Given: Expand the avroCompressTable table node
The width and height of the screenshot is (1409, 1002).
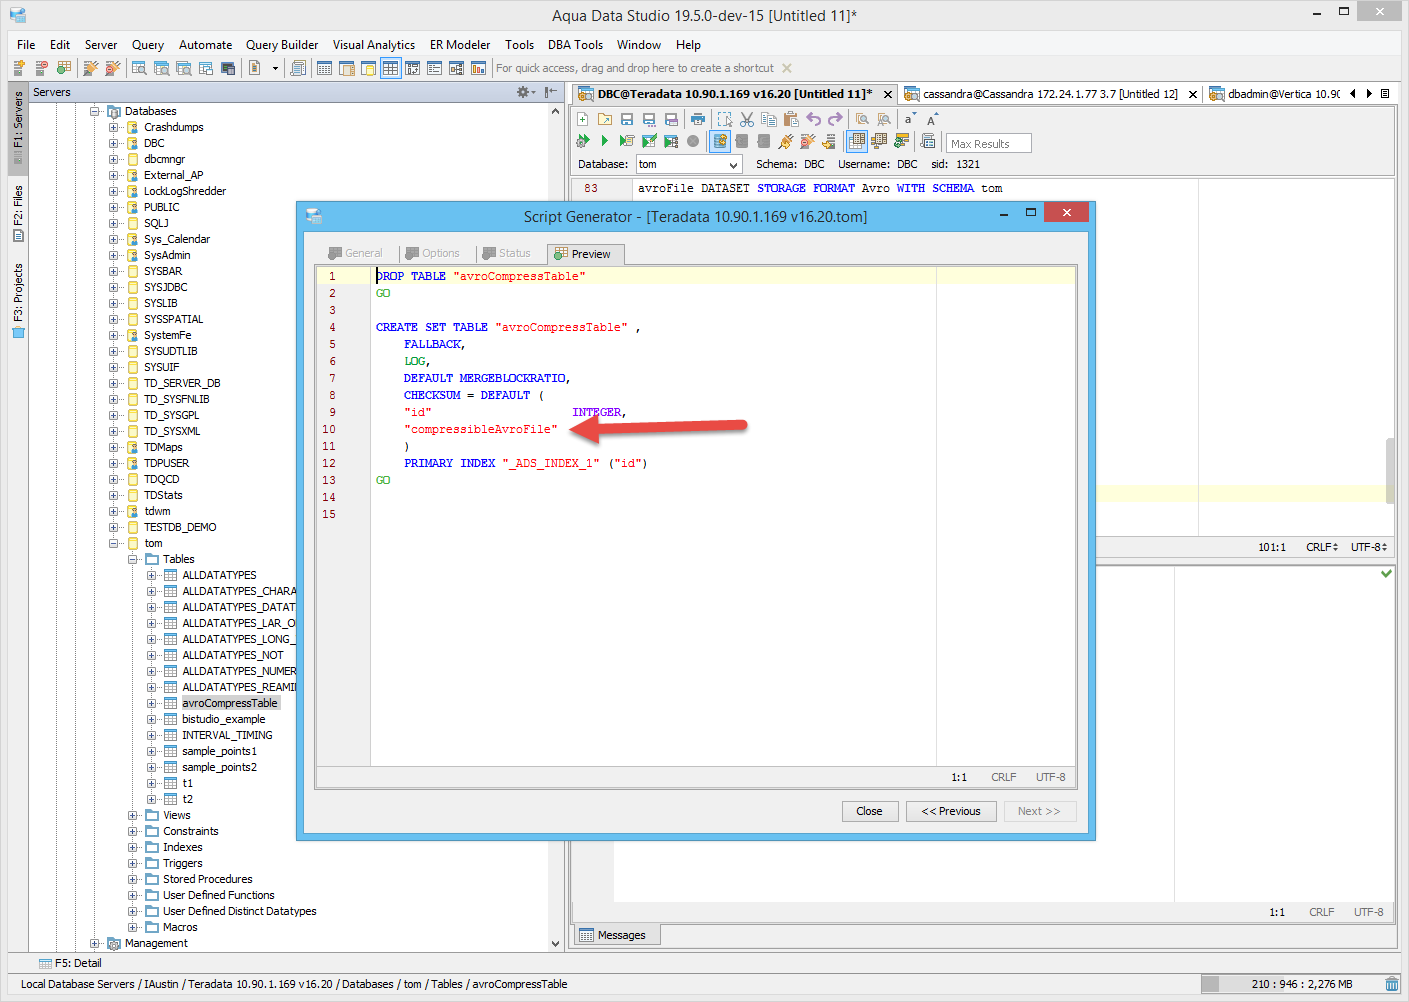Looking at the screenshot, I should (x=152, y=703).
